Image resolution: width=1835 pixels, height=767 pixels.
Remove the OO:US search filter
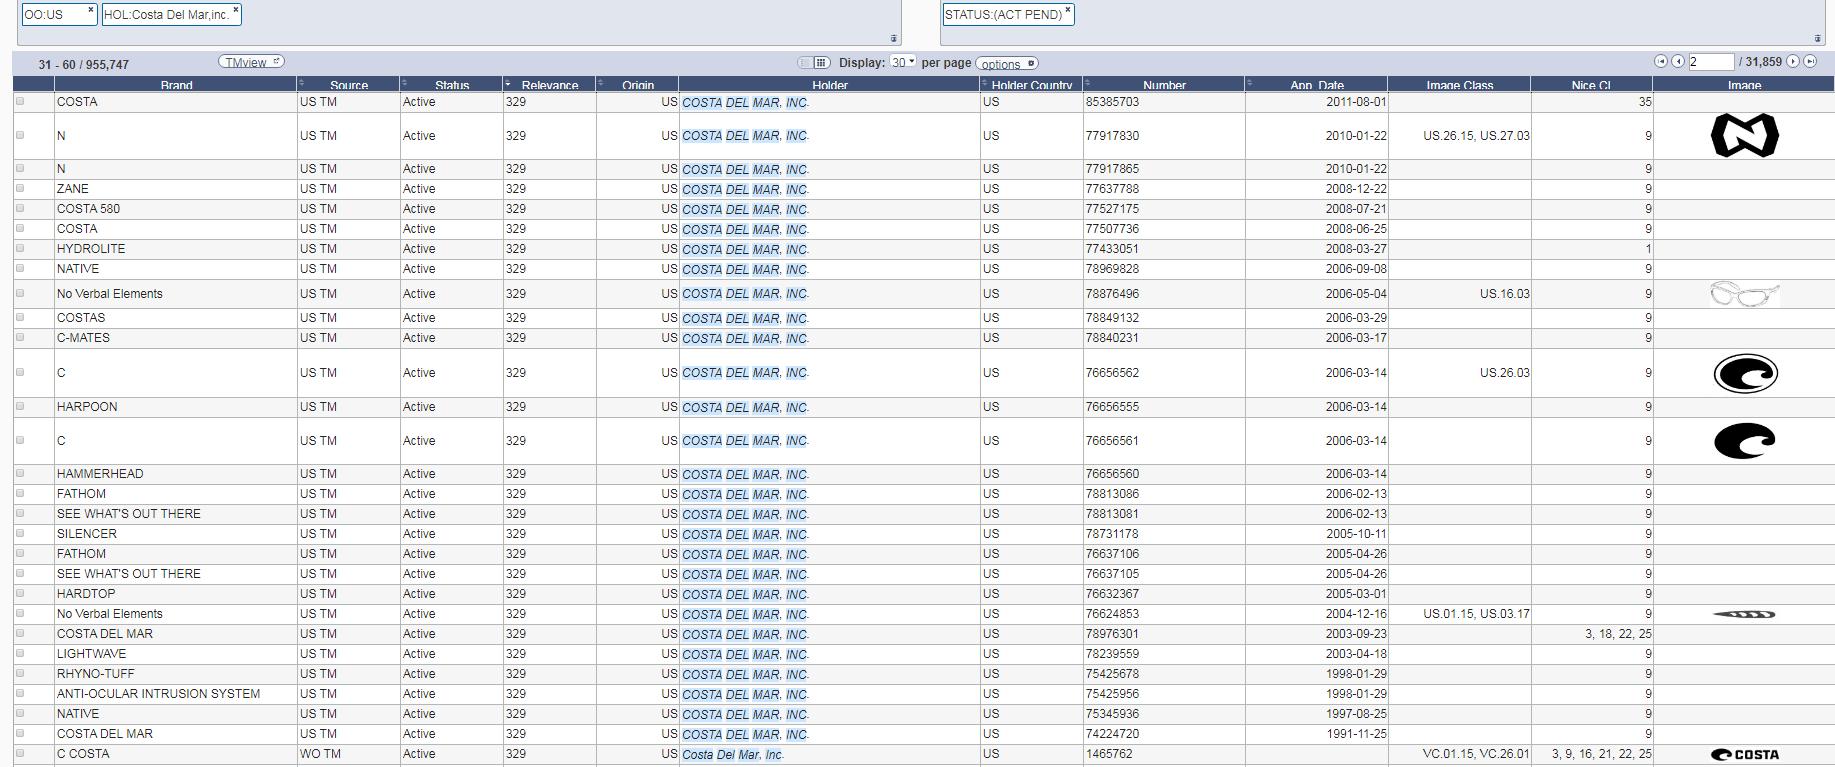[x=90, y=10]
